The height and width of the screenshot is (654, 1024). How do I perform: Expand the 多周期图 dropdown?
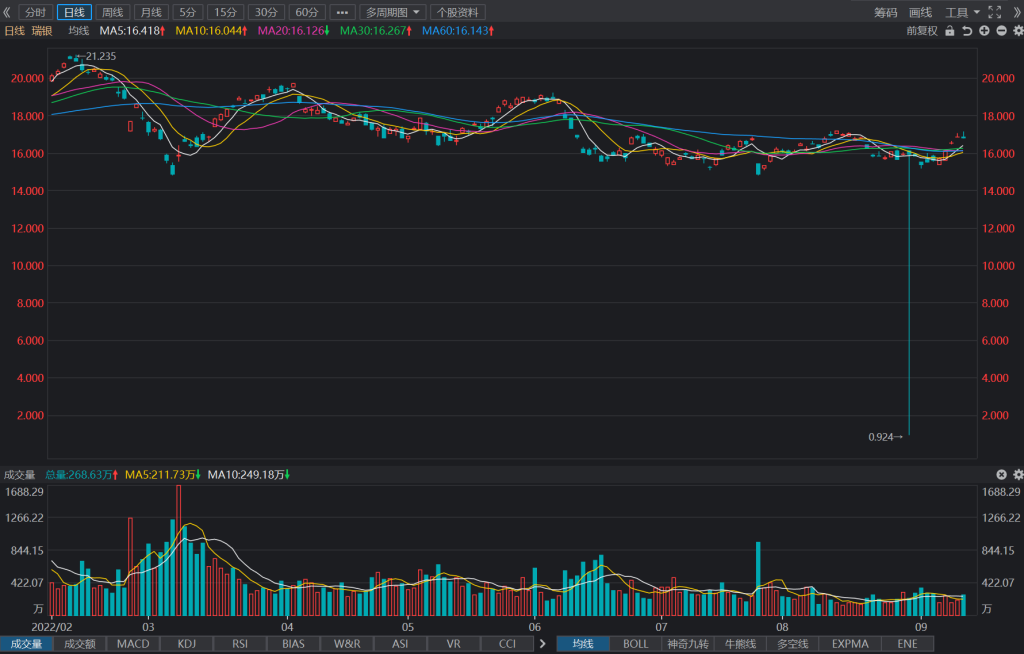(x=392, y=12)
